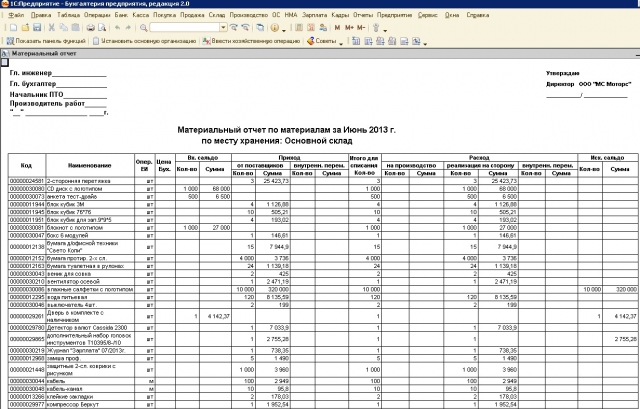Screen dimensions: 640x409
Task: Open the Зарплата menu
Action: (314, 15)
